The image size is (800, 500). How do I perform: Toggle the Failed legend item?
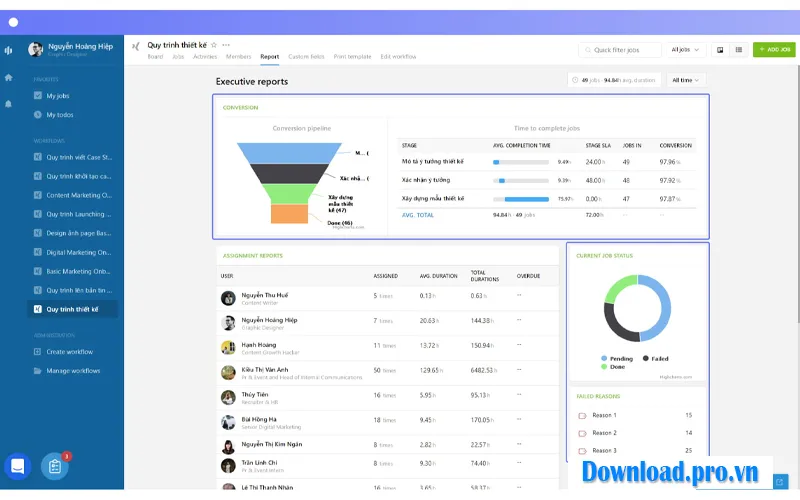(656, 359)
